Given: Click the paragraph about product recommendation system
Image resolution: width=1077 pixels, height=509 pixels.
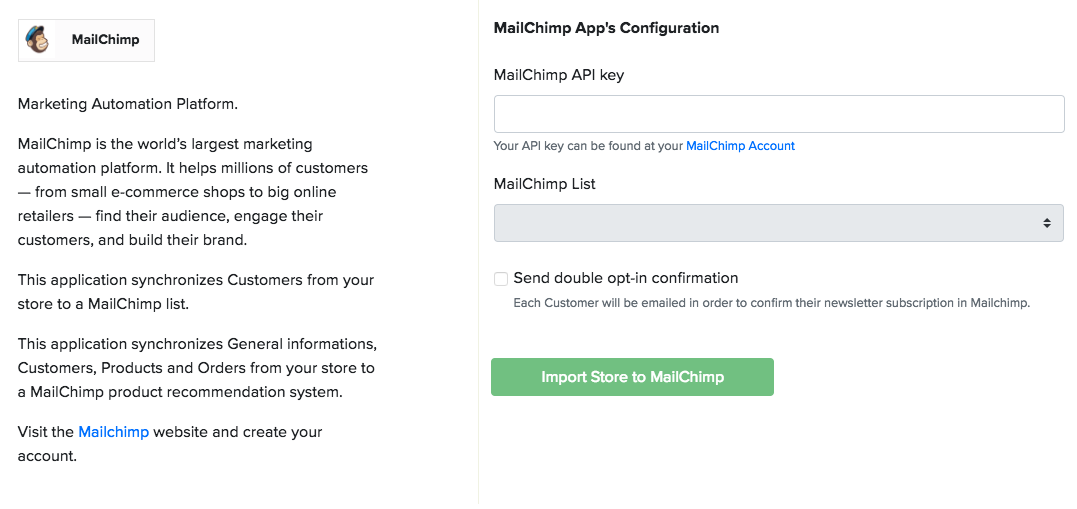Looking at the screenshot, I should 197,367.
